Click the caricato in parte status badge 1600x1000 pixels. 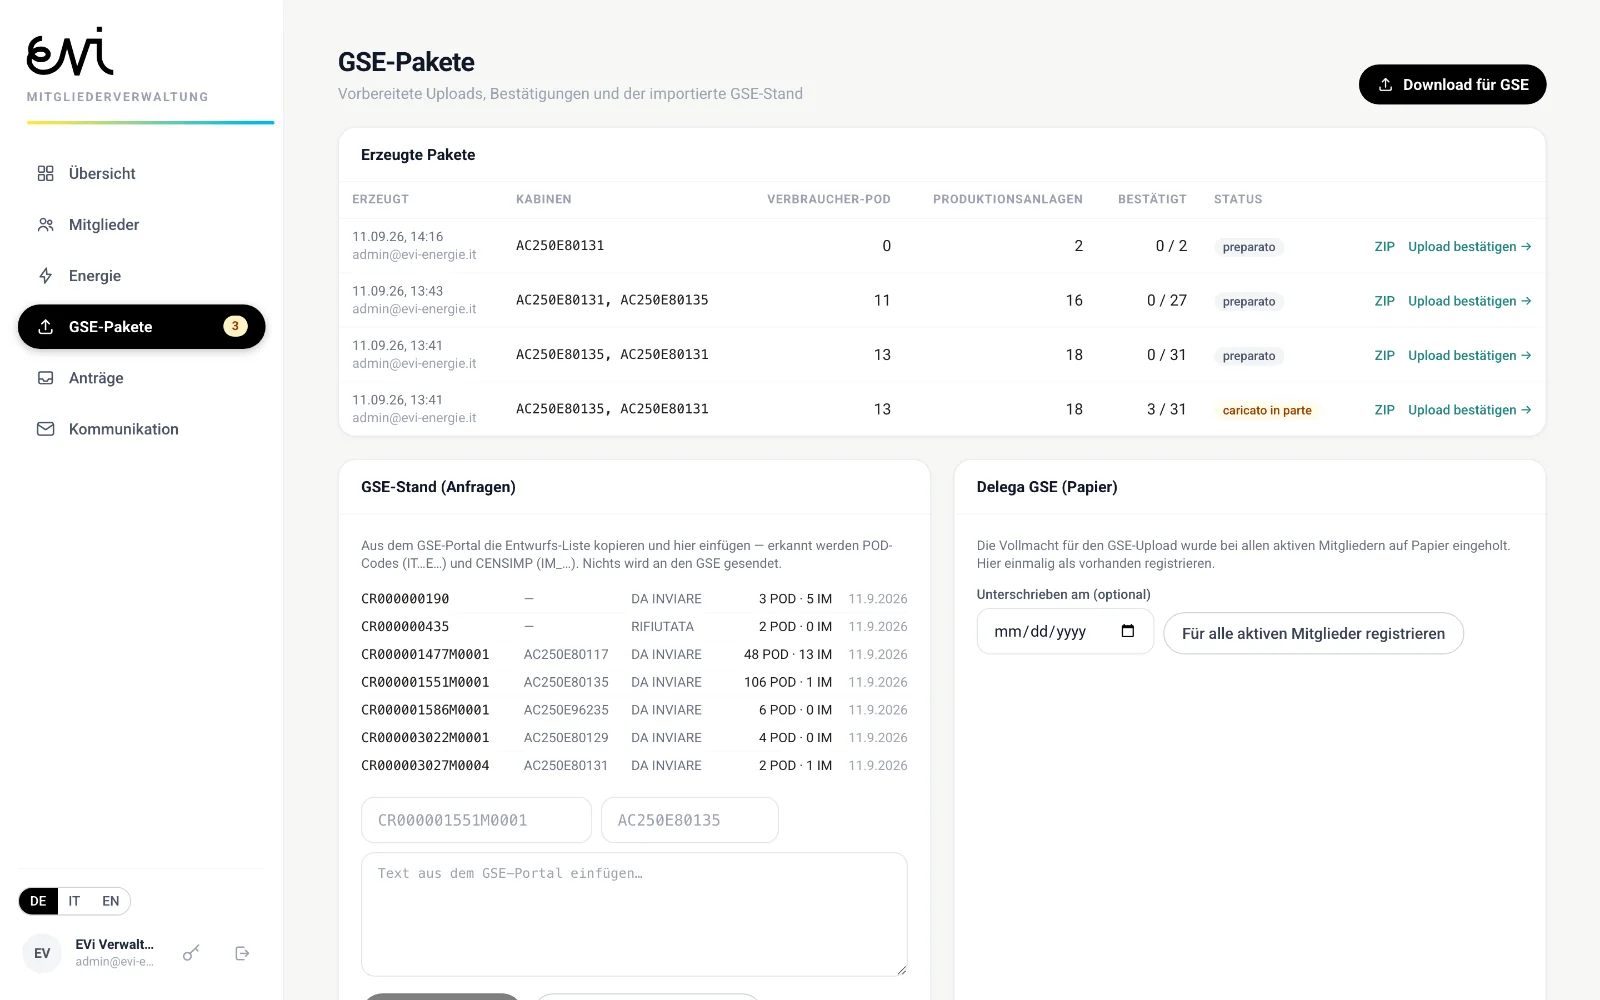click(x=1267, y=410)
